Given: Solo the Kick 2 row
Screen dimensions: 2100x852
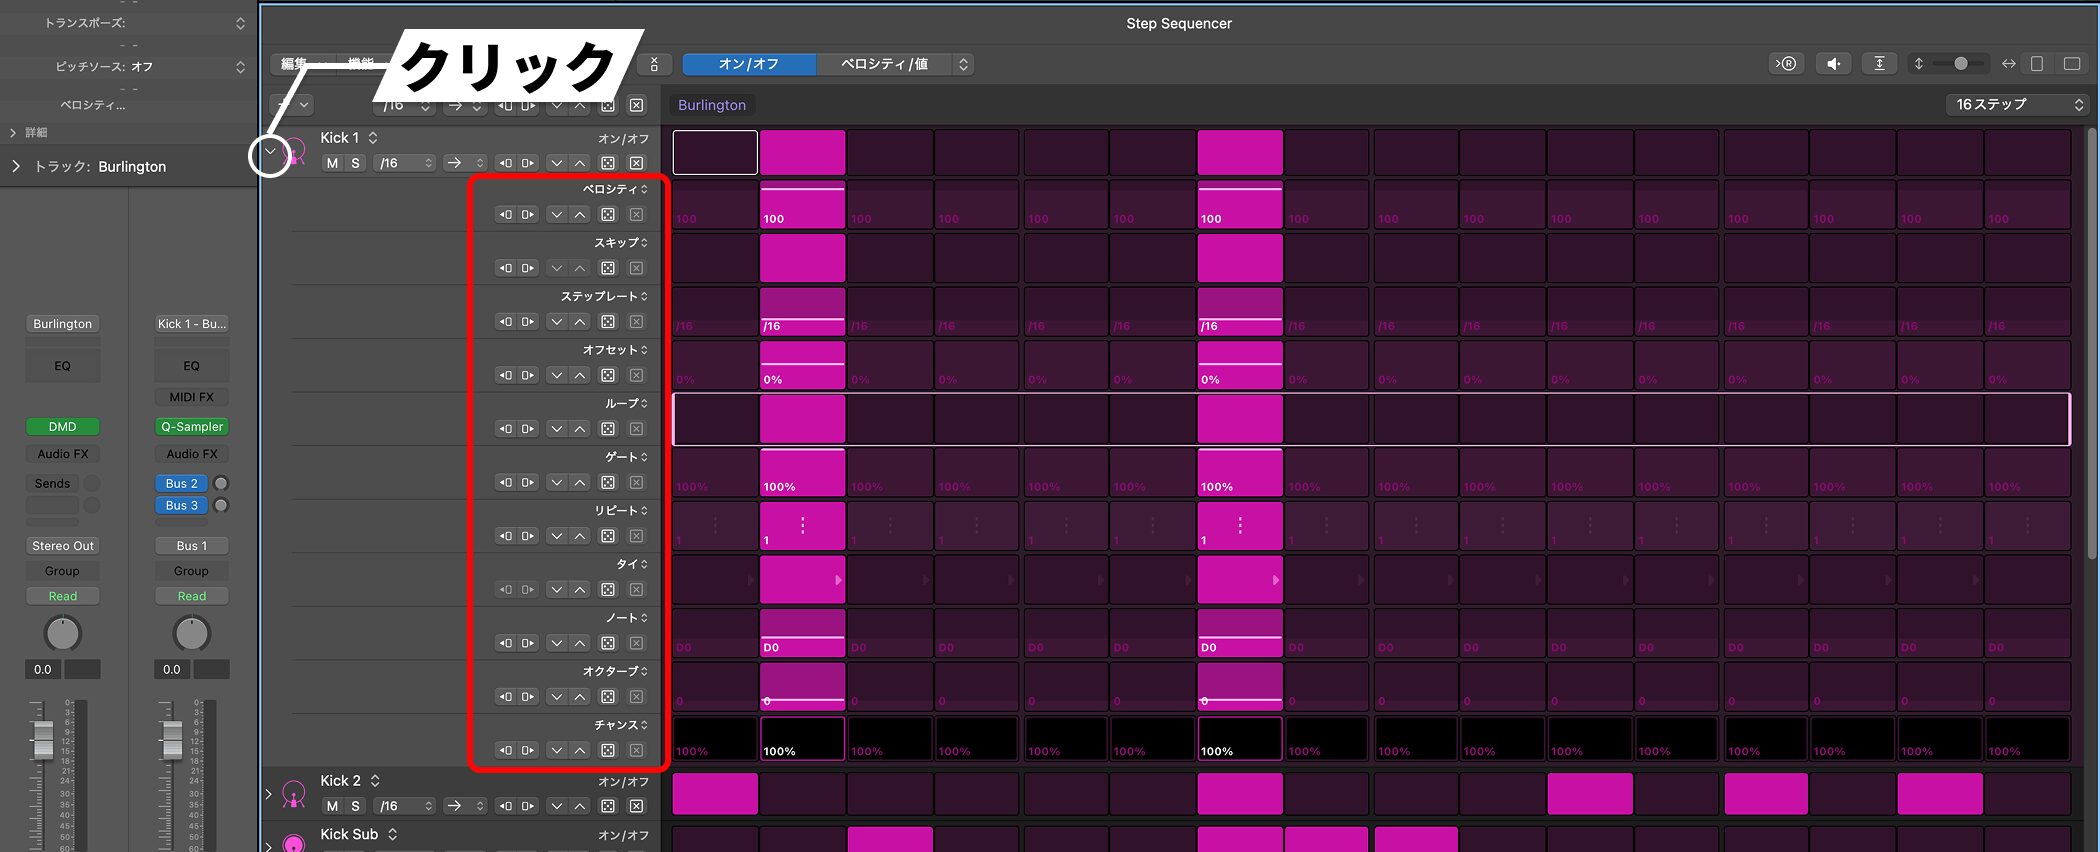Looking at the screenshot, I should 355,806.
